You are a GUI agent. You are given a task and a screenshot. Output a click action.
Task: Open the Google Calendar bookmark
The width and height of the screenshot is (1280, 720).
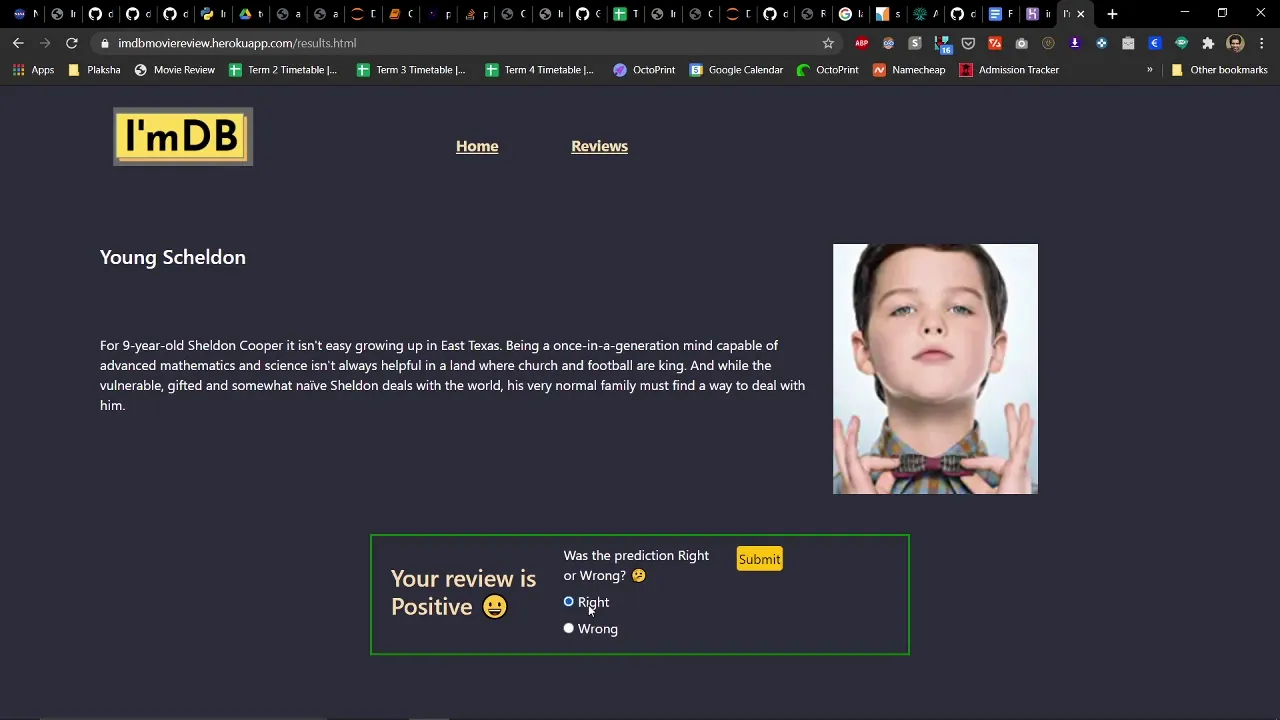736,70
